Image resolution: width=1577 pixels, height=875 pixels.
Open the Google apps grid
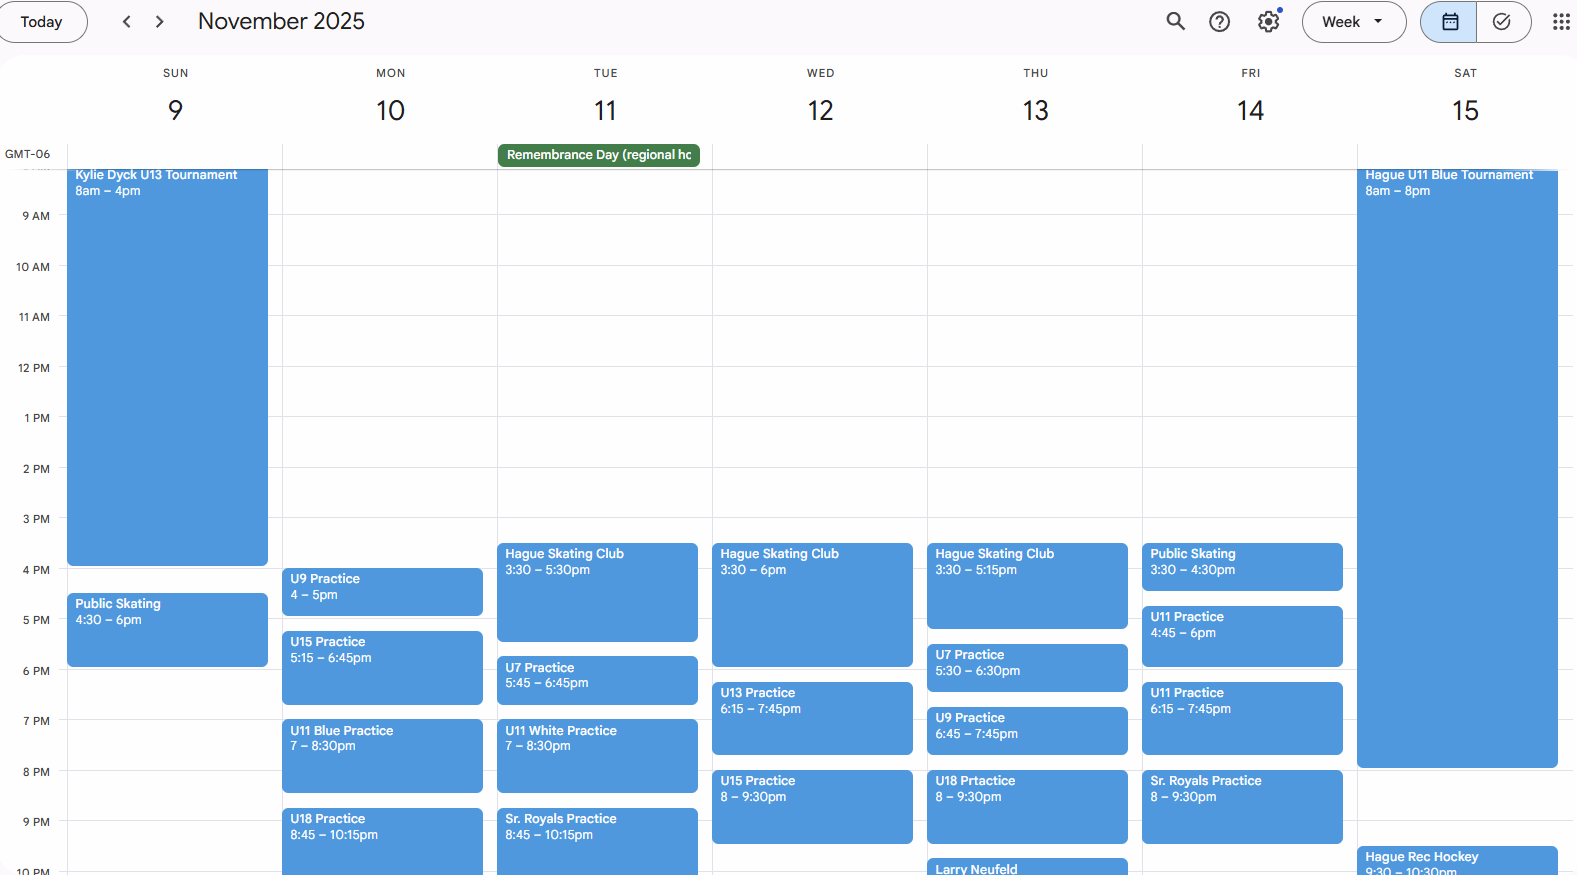coord(1560,22)
